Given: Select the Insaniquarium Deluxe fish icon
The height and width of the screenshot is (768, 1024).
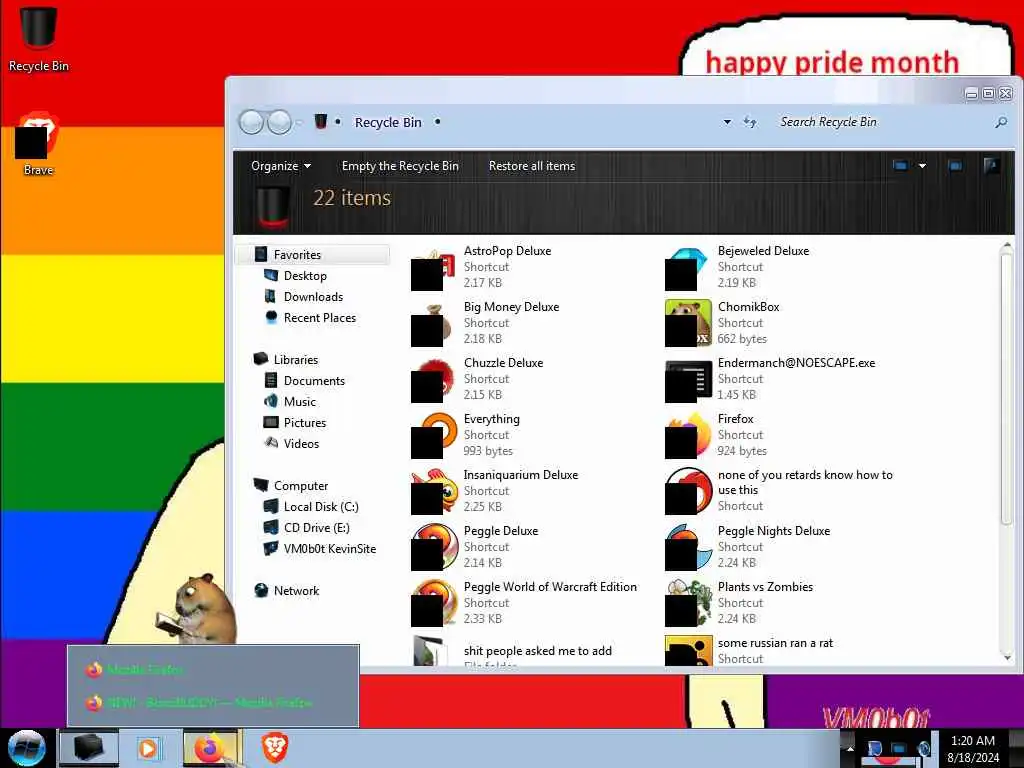Looking at the screenshot, I should (435, 492).
